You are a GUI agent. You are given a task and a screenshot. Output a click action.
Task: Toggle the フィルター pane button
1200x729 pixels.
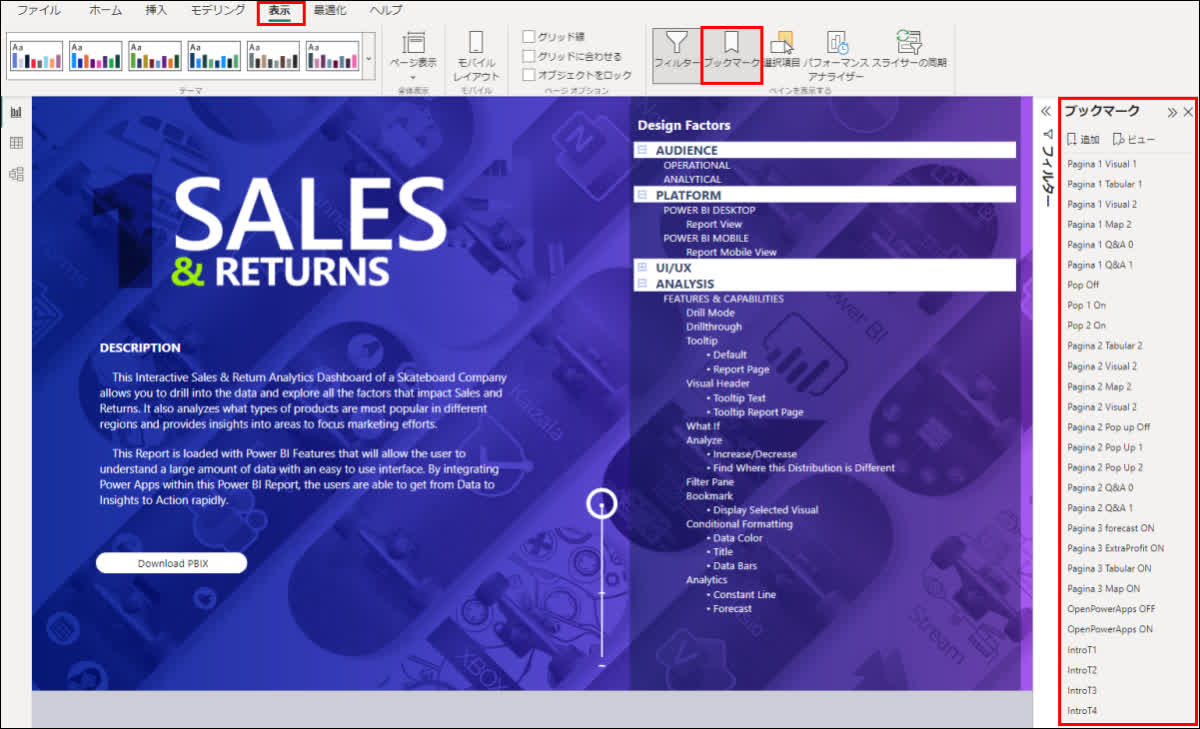[677, 54]
